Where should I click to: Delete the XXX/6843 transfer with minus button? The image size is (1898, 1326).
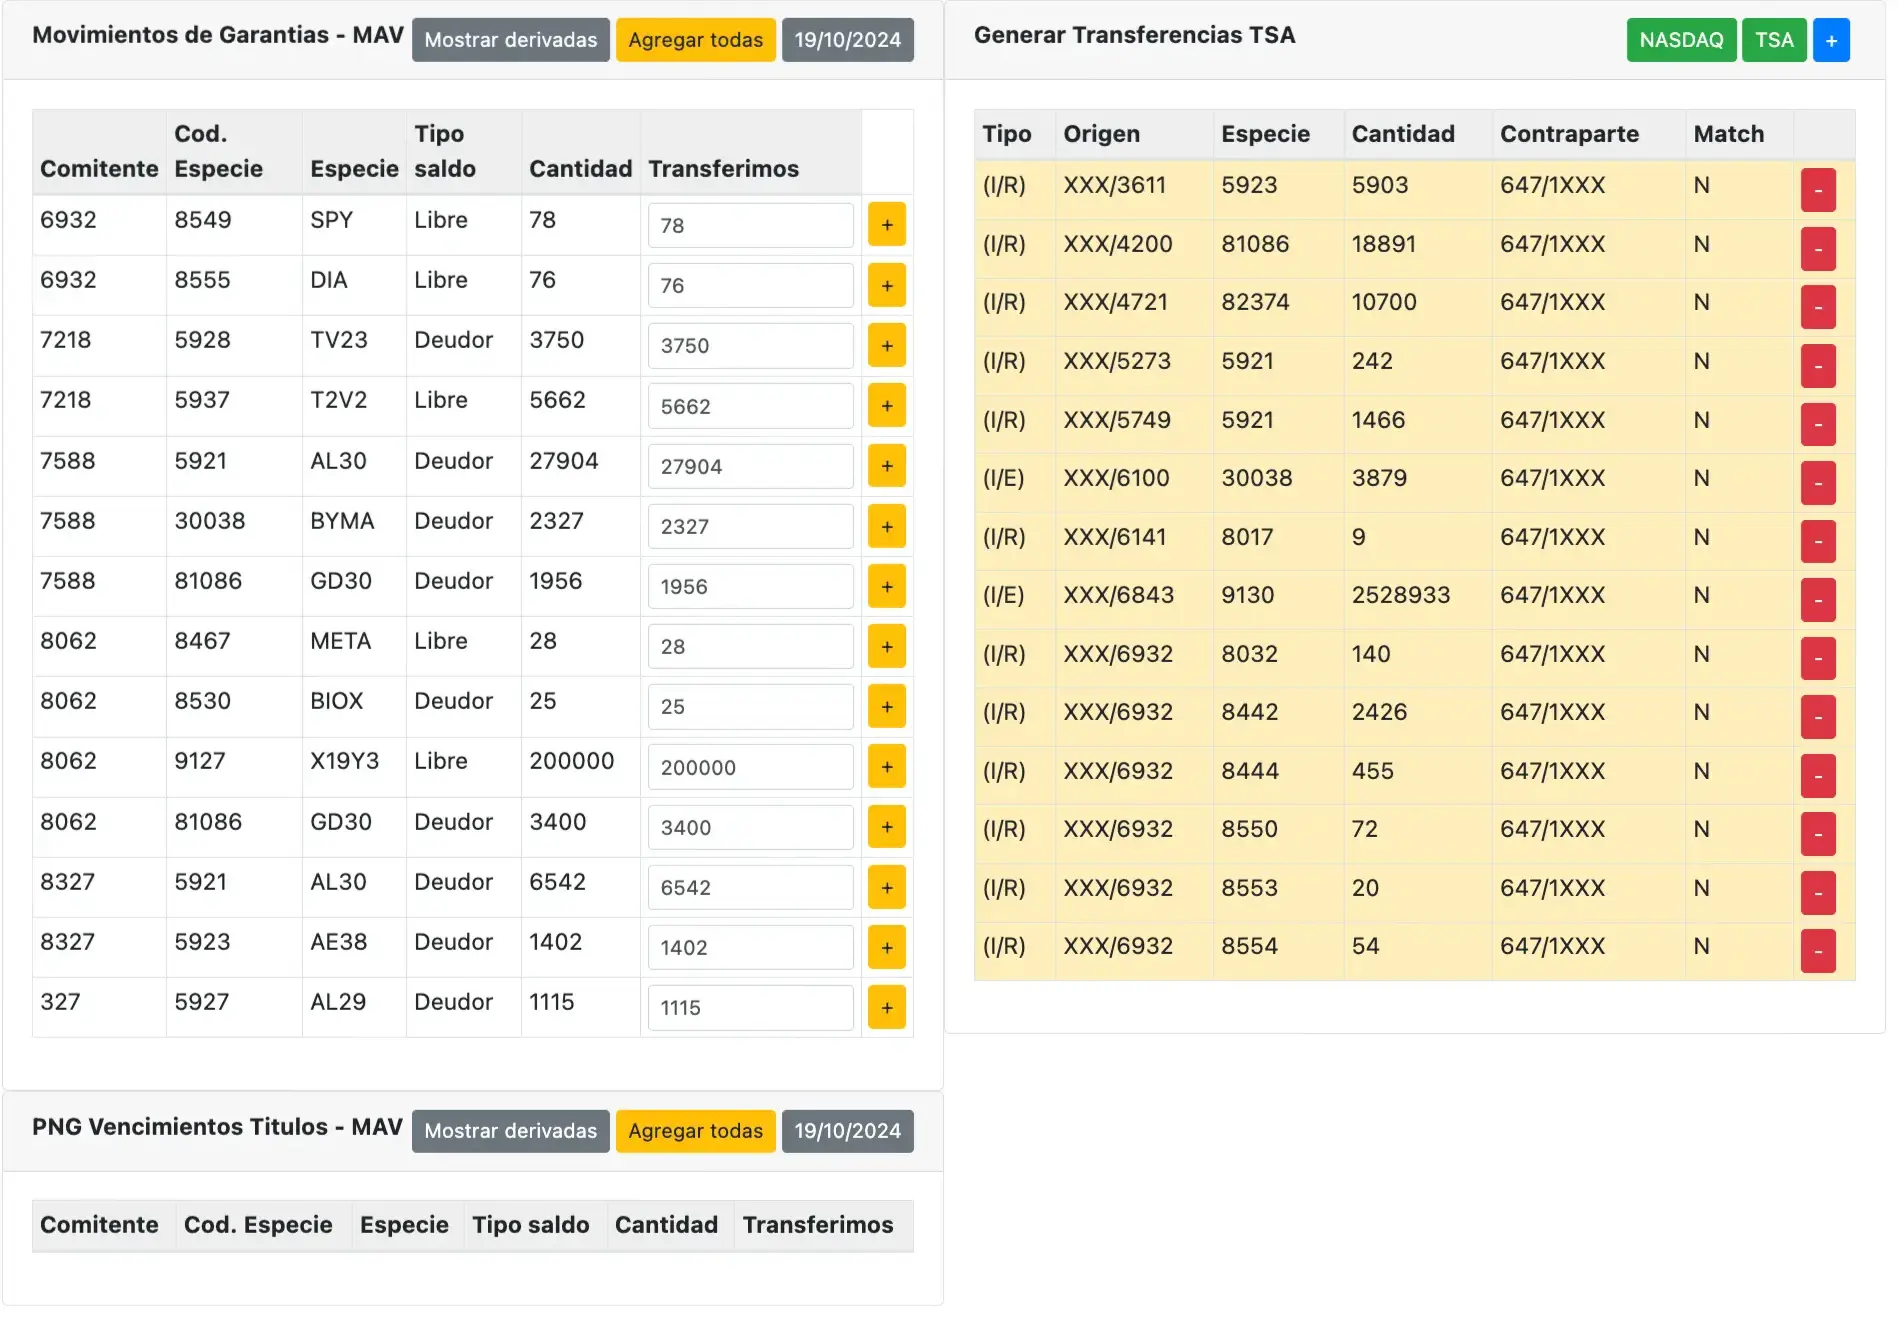coord(1817,600)
